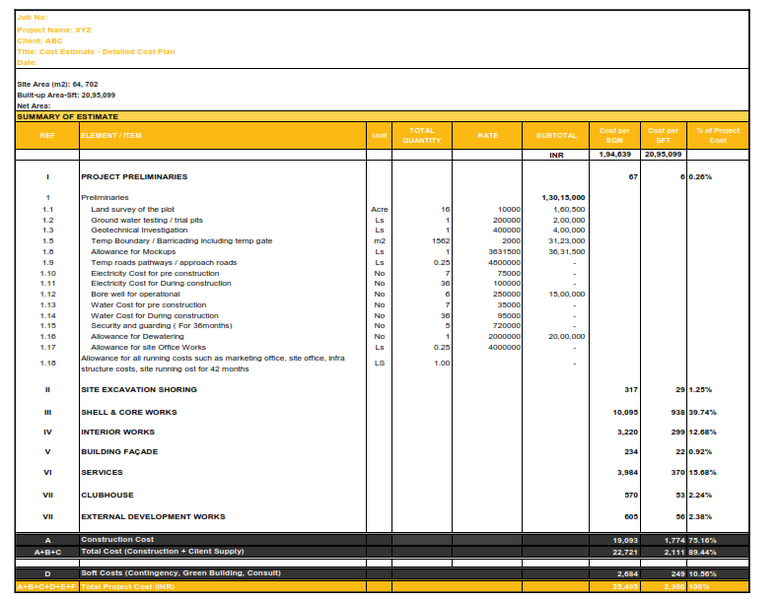
Task: Select the 'Project Name: XYZ' header line
Action: point(54,30)
